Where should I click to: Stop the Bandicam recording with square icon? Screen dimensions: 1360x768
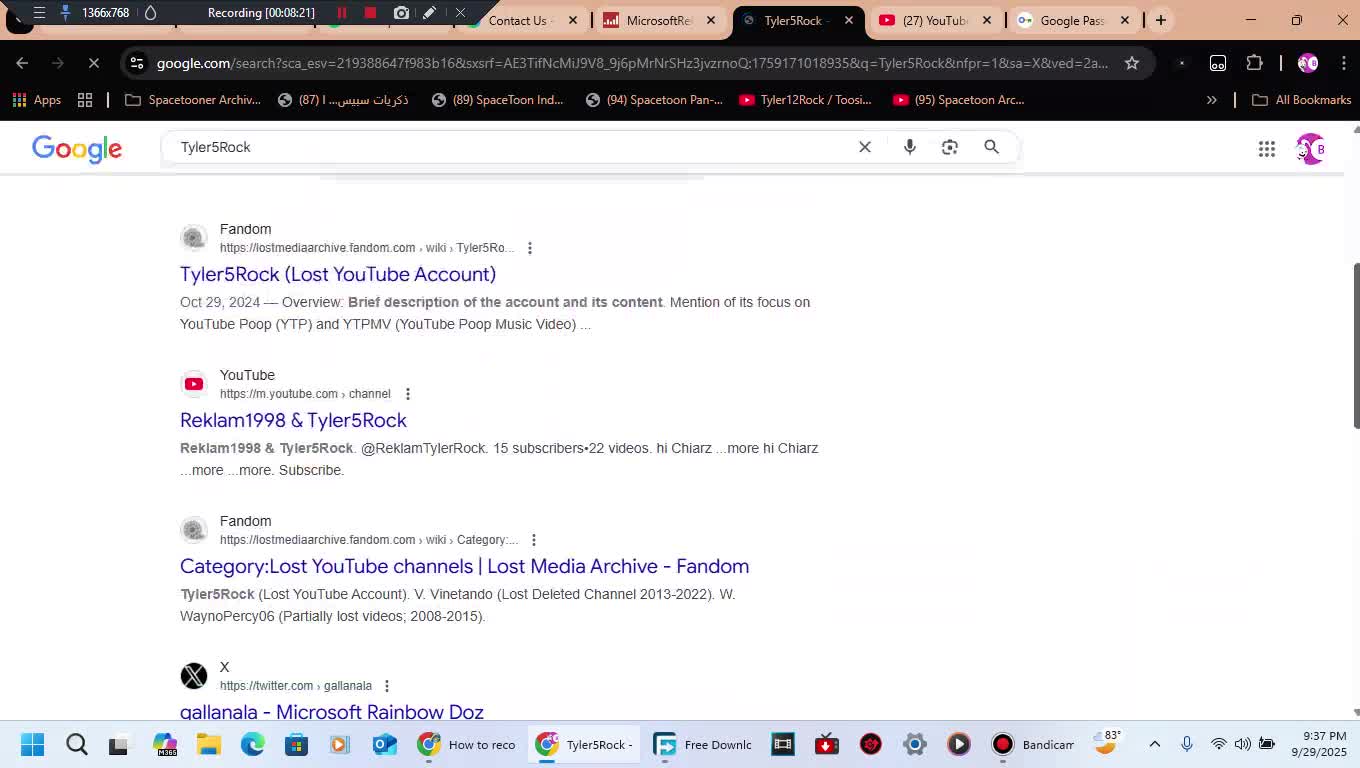click(368, 13)
